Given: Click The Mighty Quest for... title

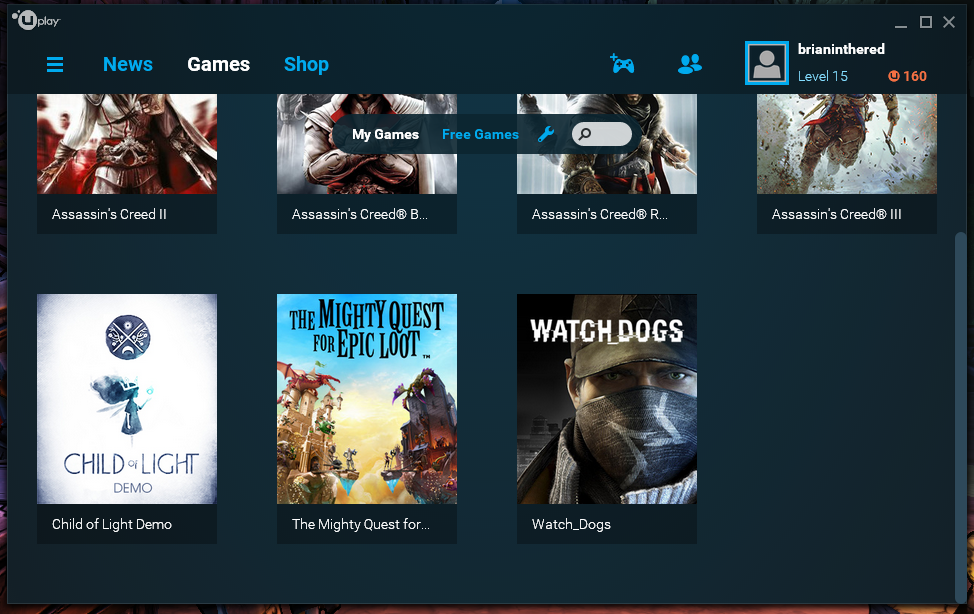Looking at the screenshot, I should [361, 525].
